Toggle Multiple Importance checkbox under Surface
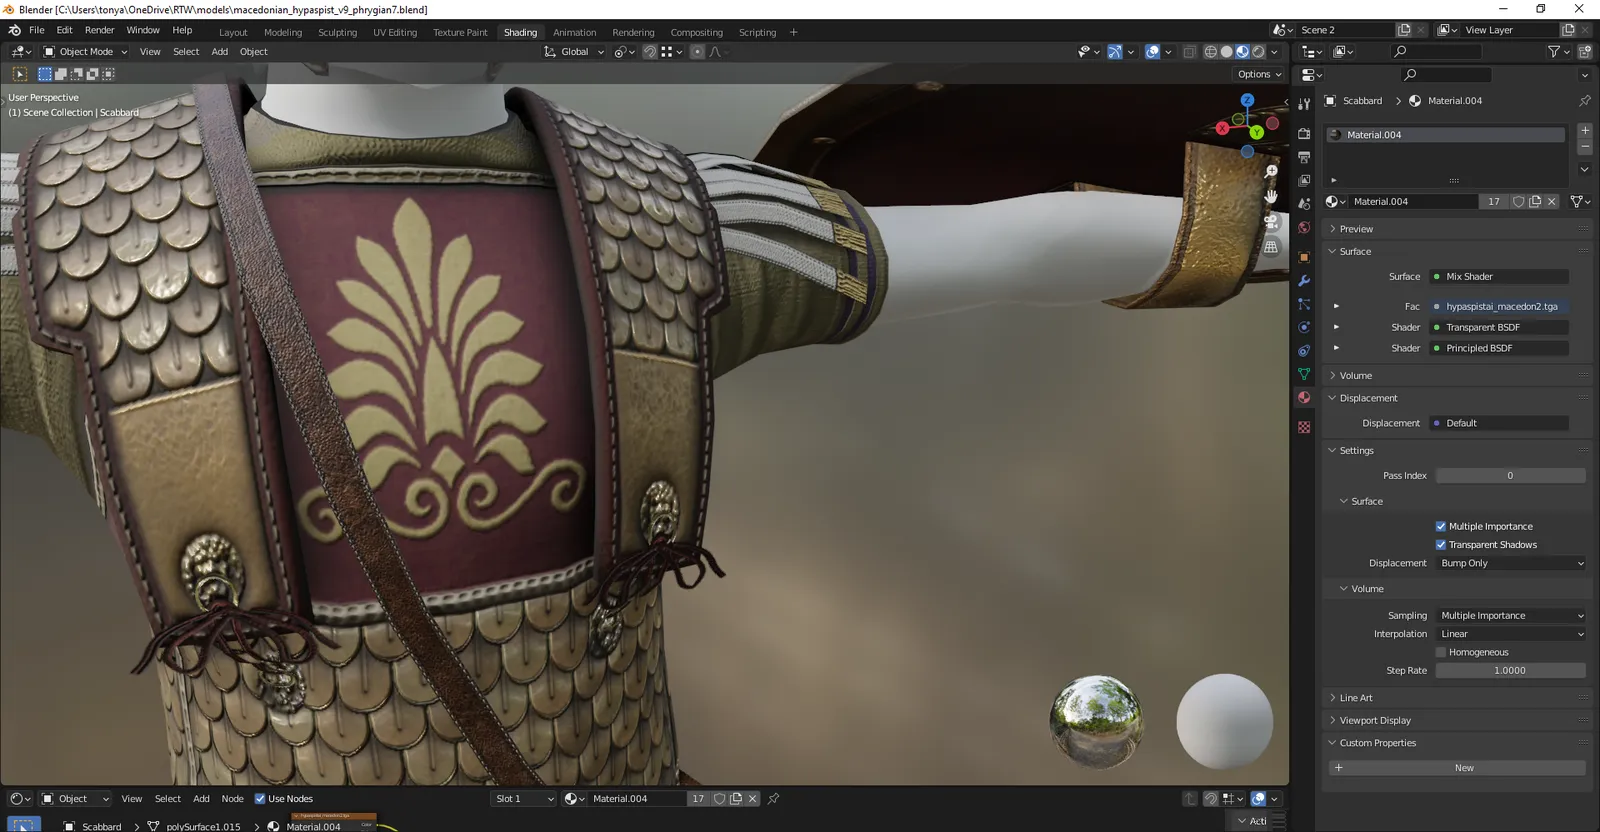The image size is (1600, 832). (x=1441, y=527)
